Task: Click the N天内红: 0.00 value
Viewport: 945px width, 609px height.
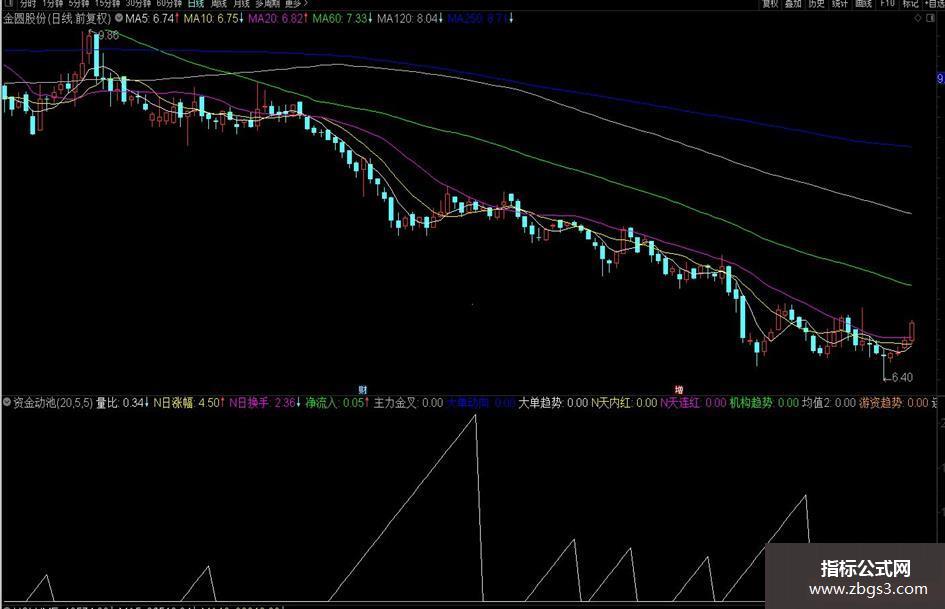Action: pos(624,402)
